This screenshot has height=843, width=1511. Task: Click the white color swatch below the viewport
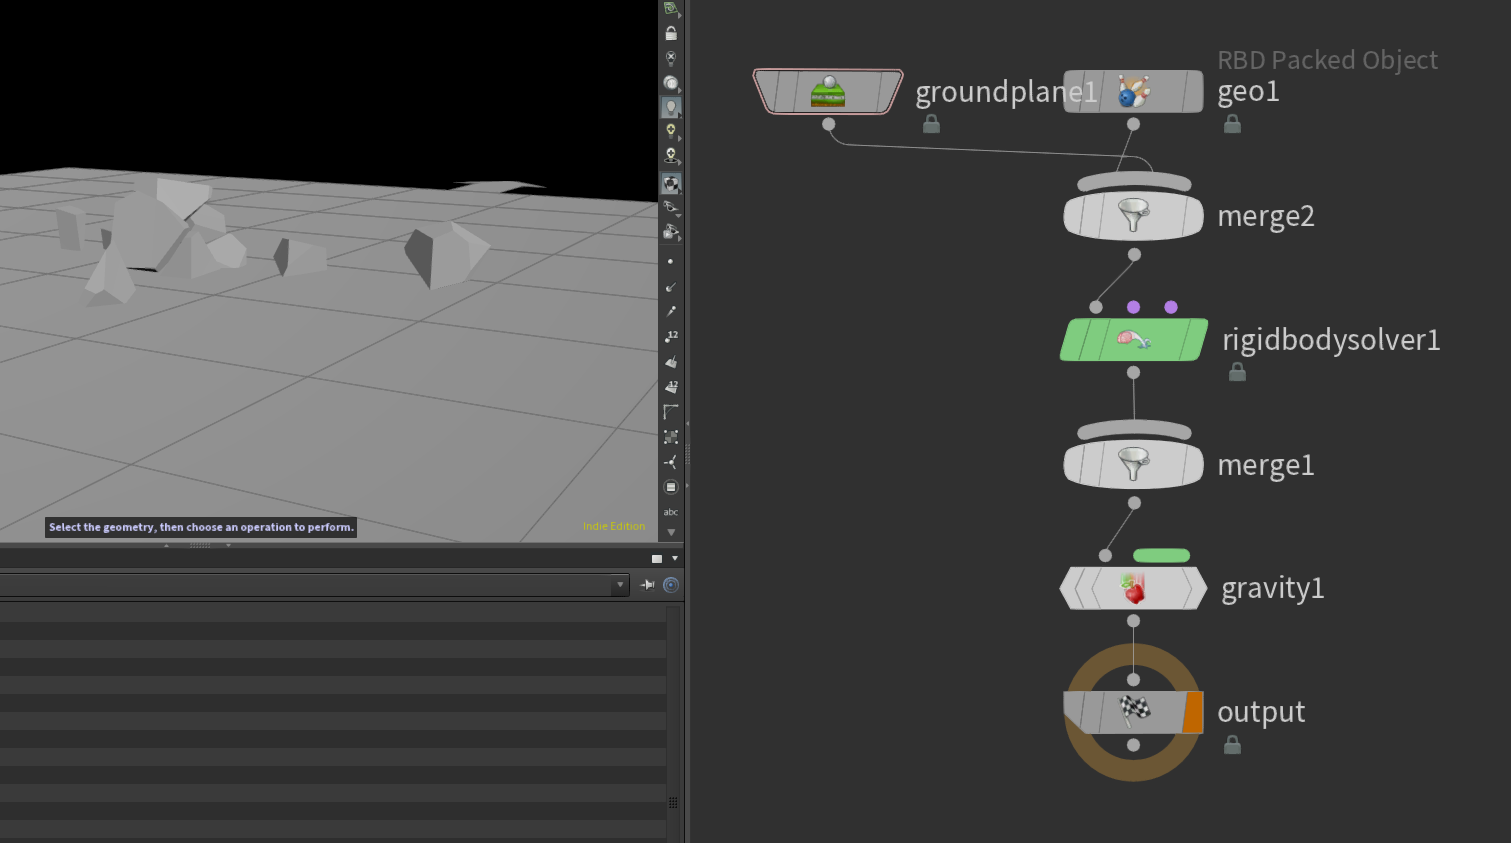pyautogui.click(x=658, y=558)
